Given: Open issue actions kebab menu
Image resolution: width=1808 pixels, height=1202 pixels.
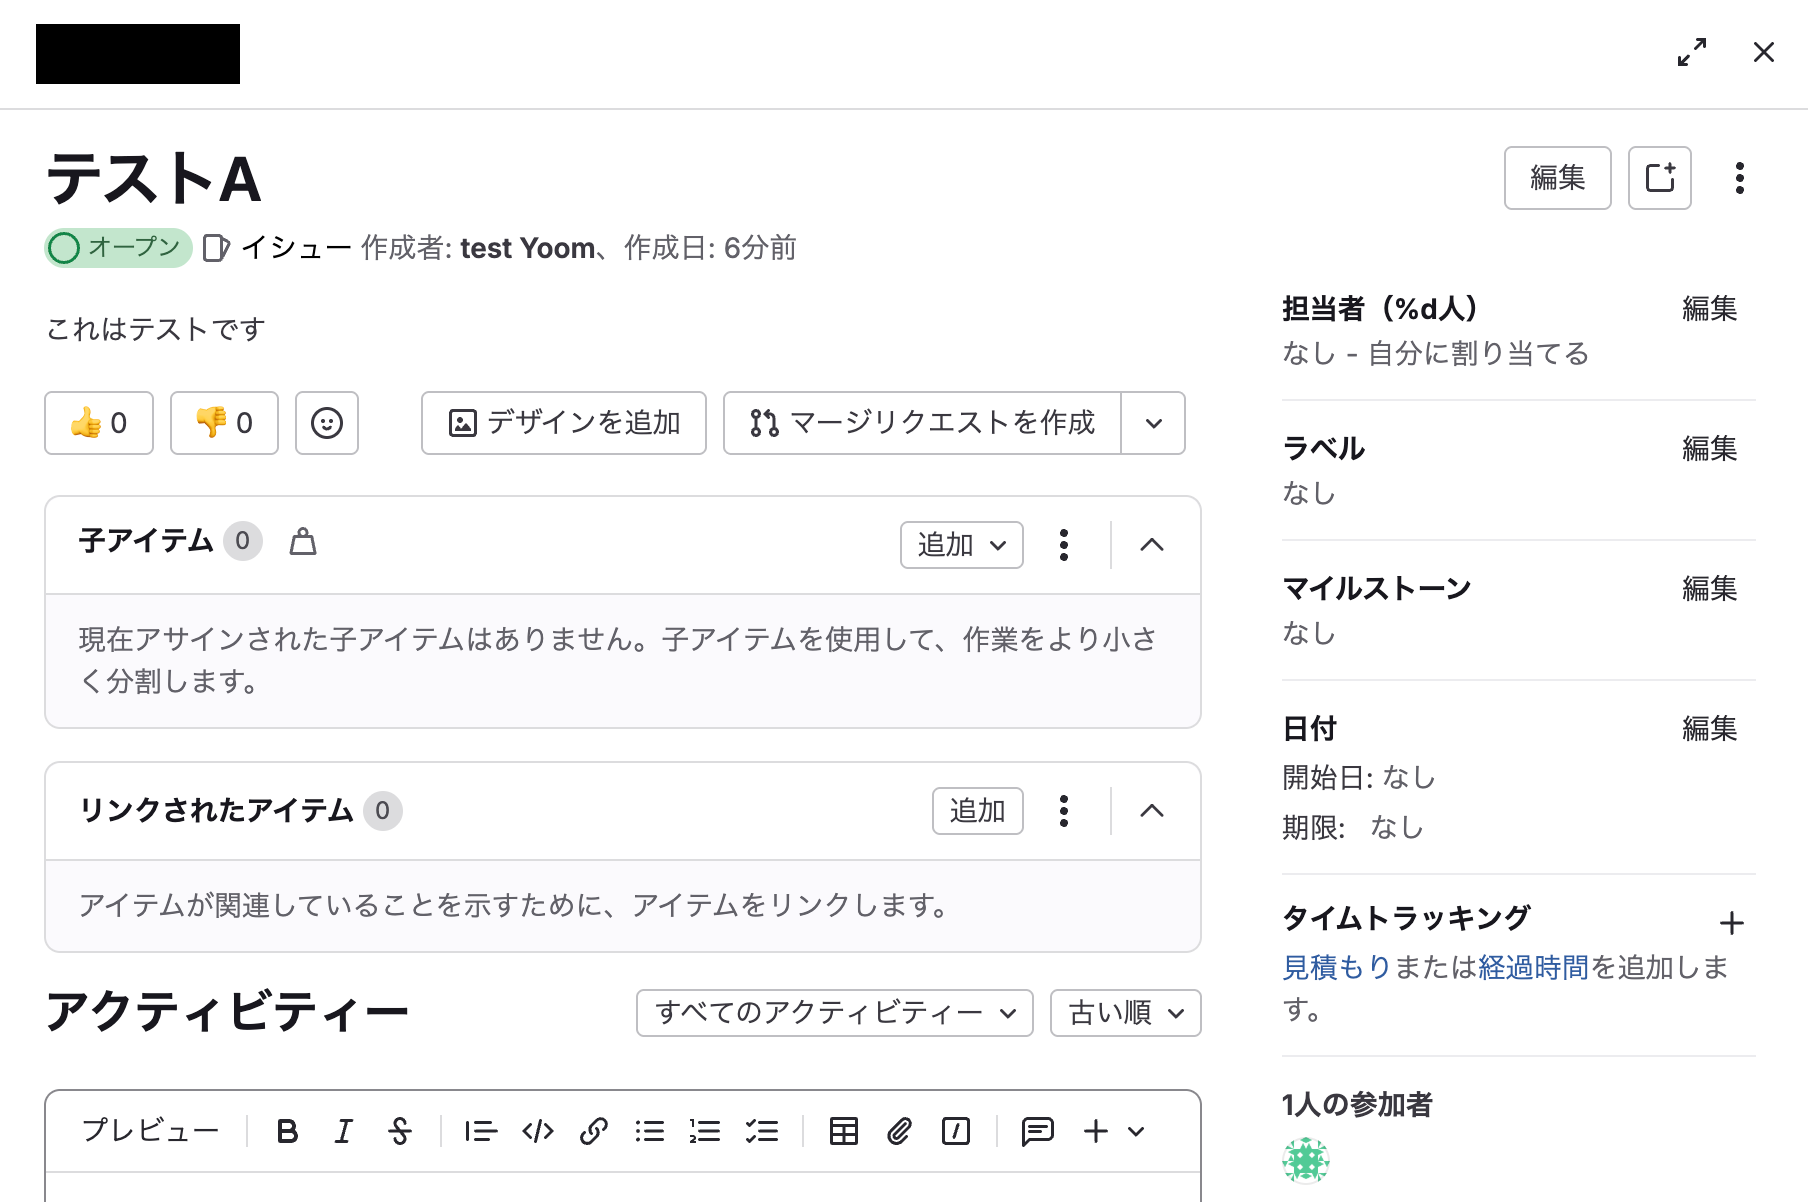Looking at the screenshot, I should [x=1740, y=178].
